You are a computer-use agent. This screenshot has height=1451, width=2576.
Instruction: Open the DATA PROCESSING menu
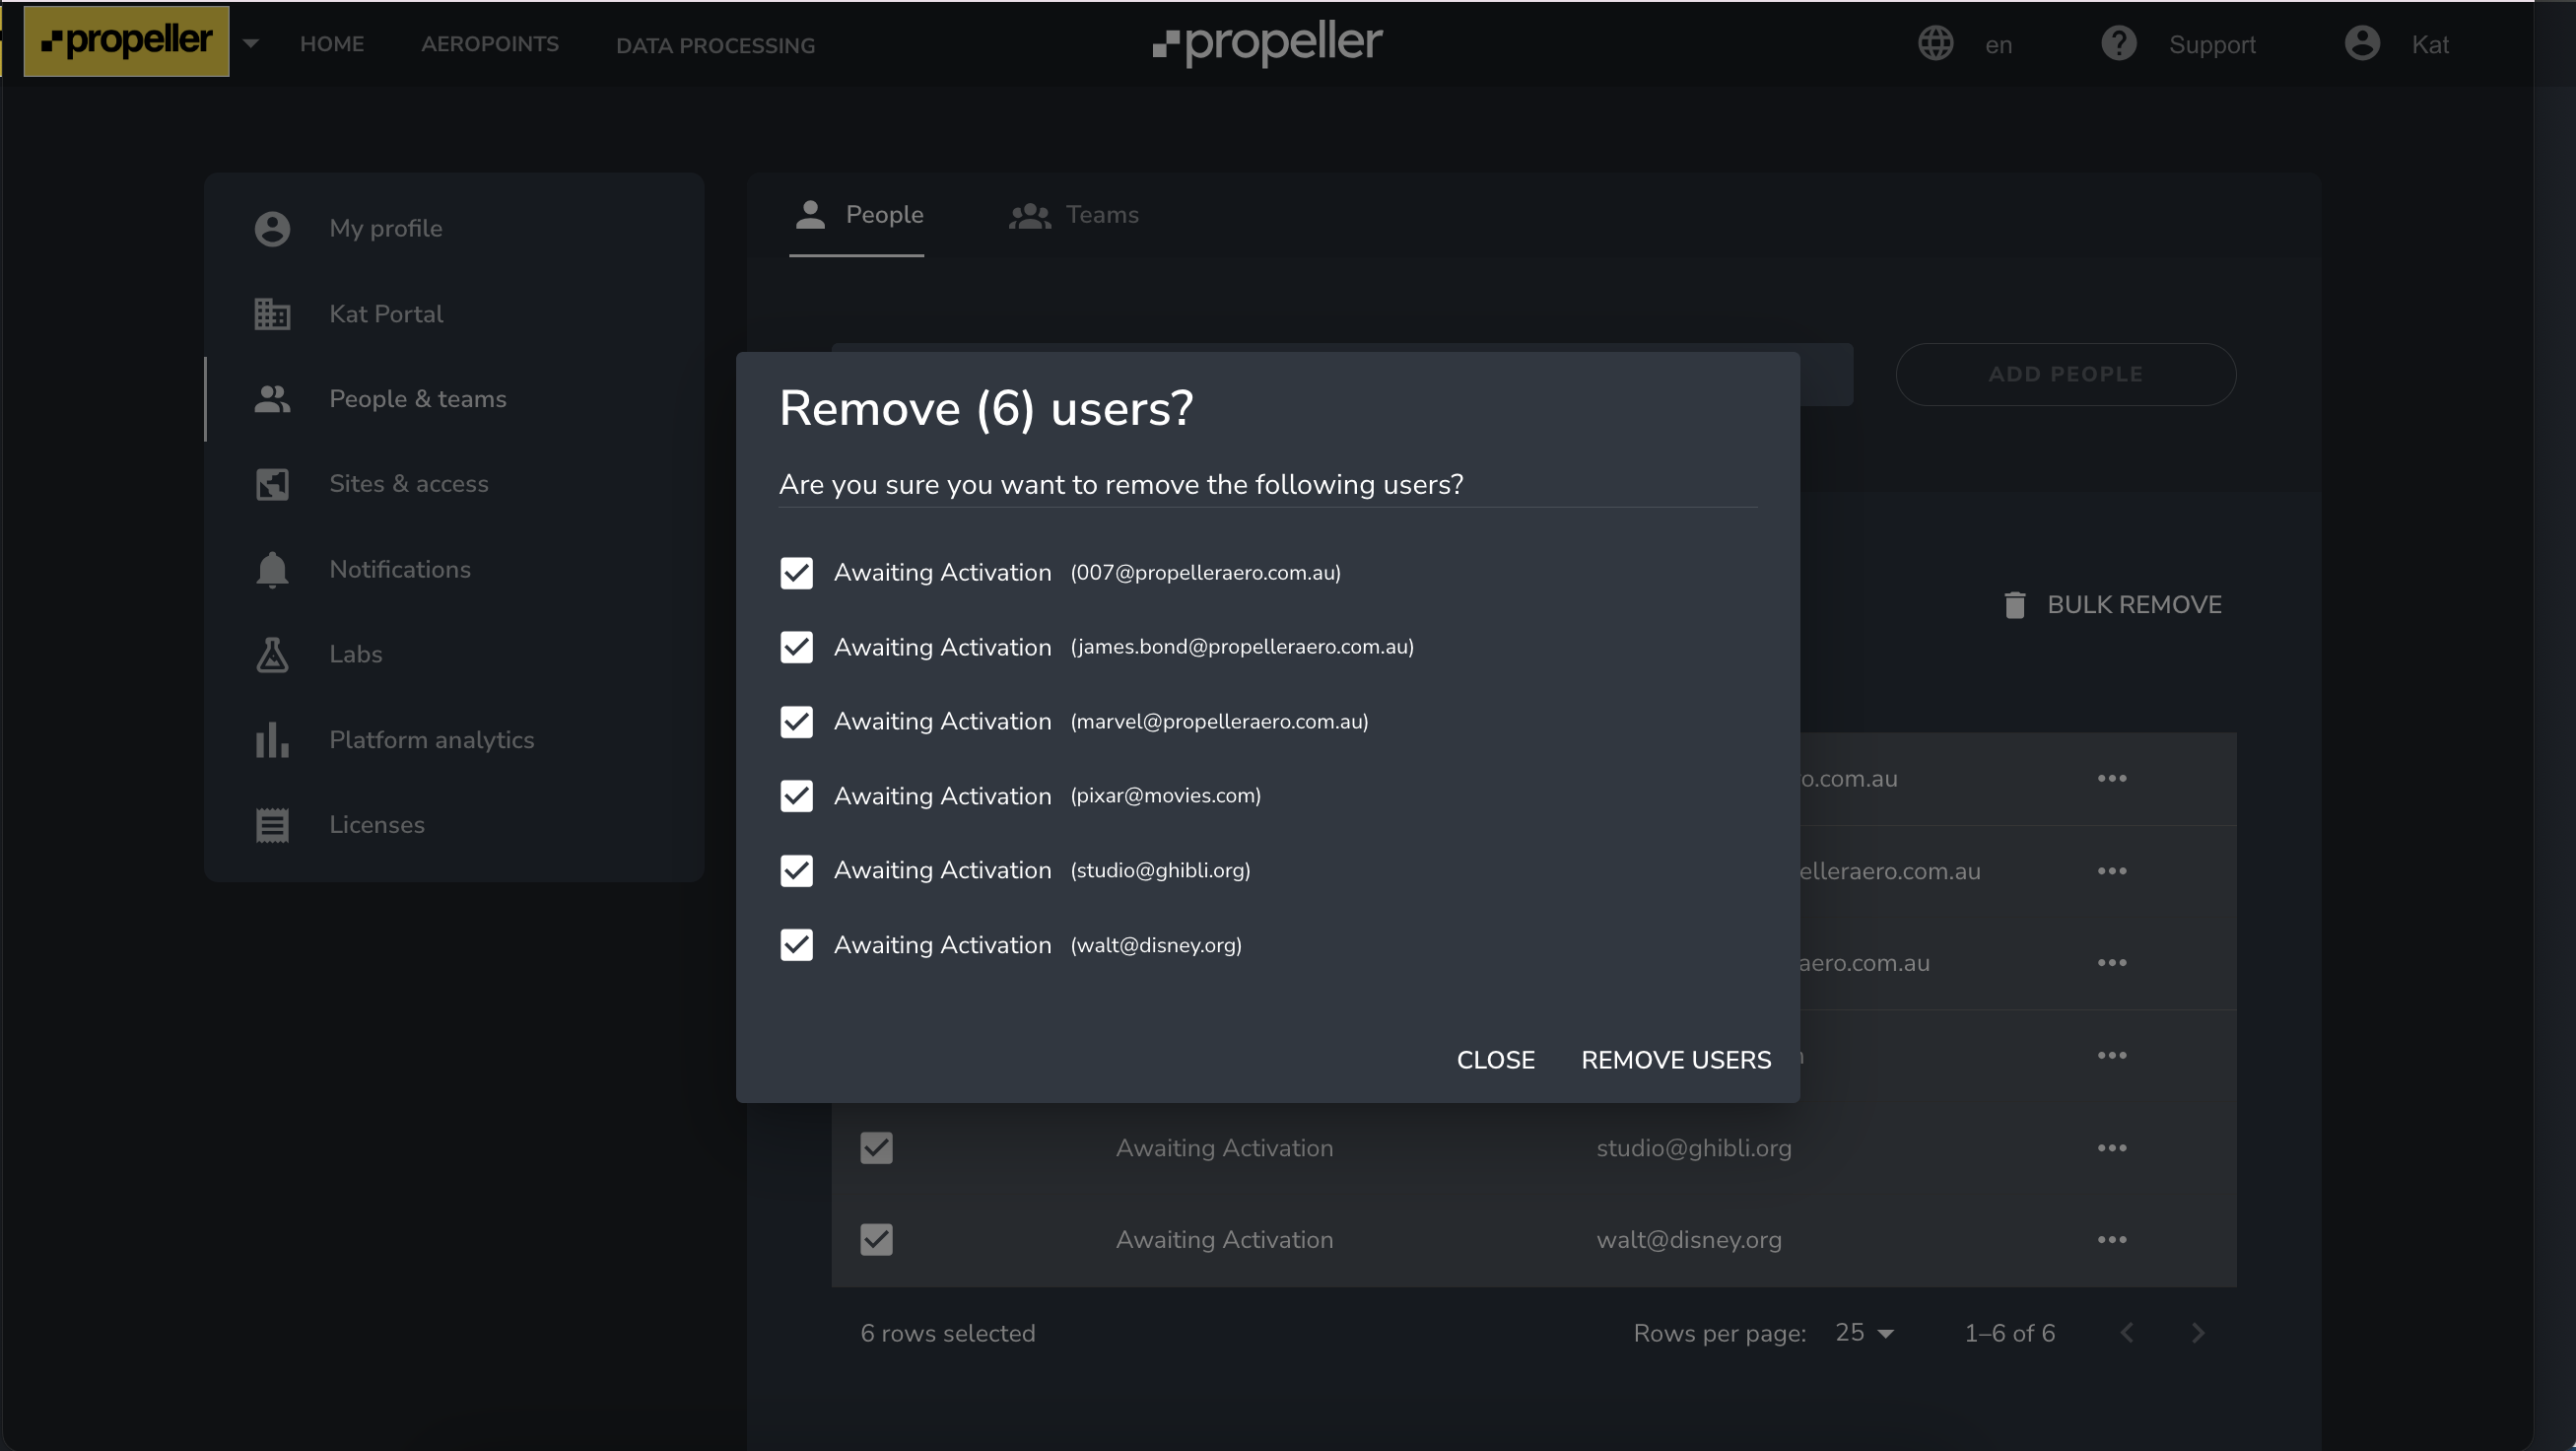coord(715,45)
